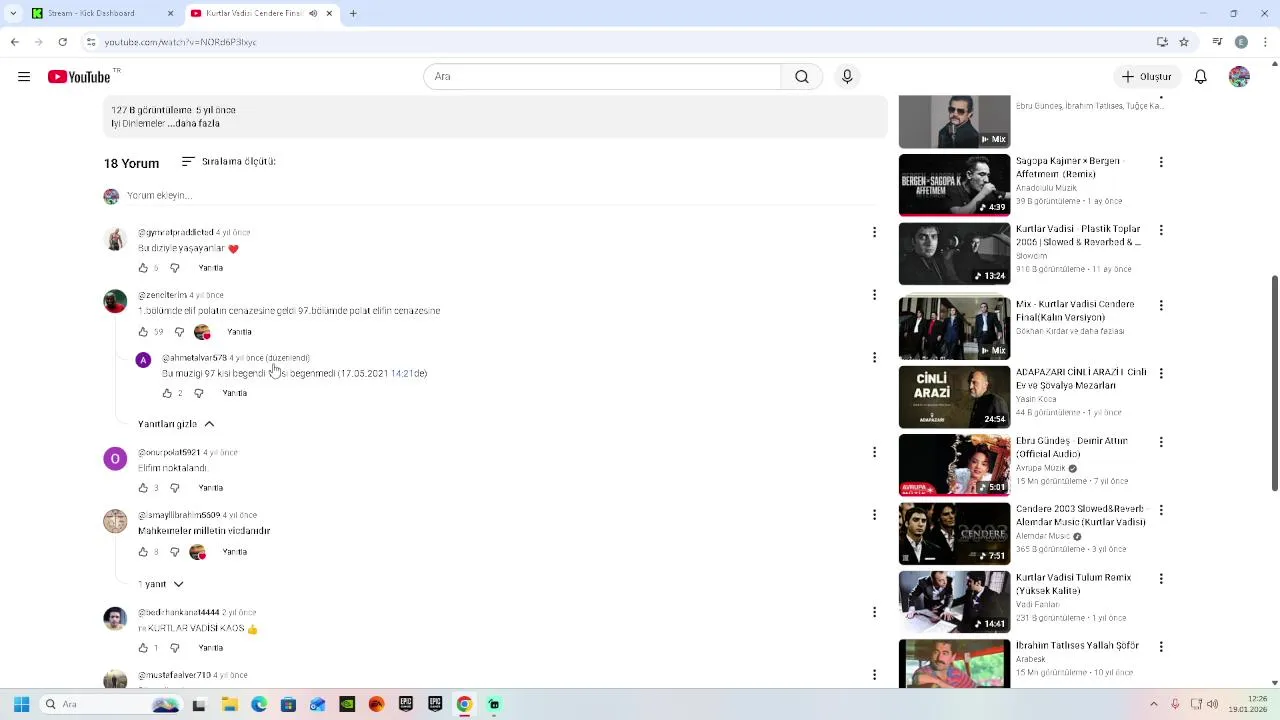Start voice search with the microphone icon
The image size is (1280, 720).
[847, 77]
